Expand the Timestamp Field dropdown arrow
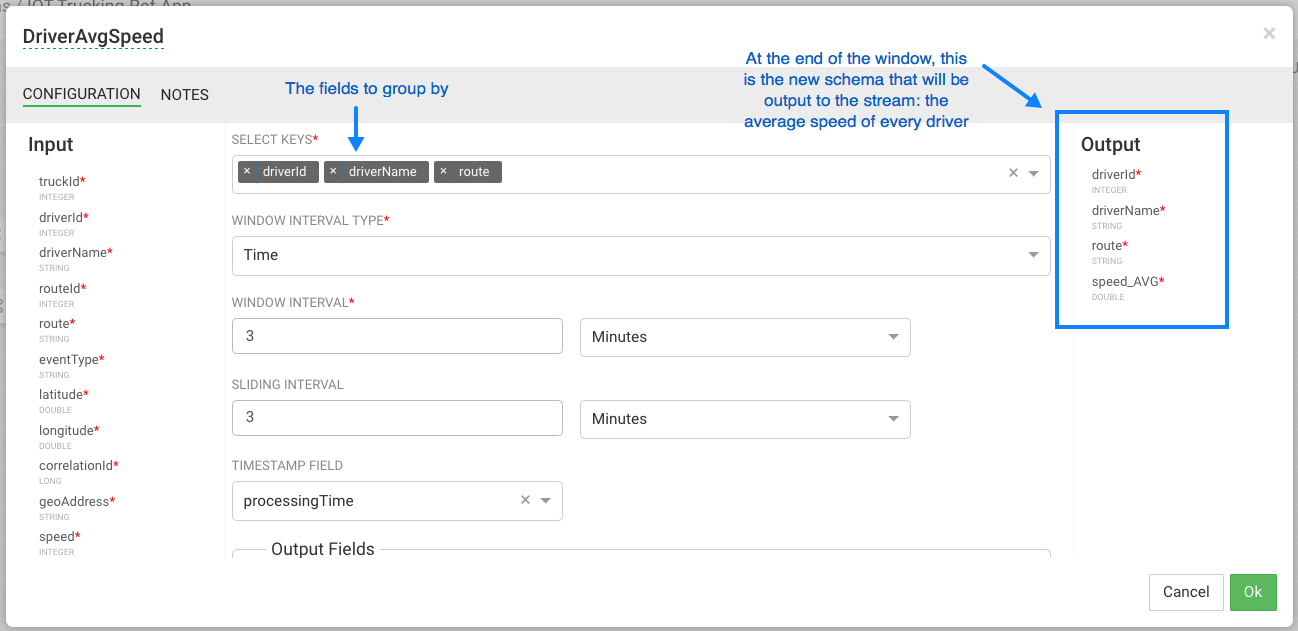The width and height of the screenshot is (1298, 631). [546, 501]
